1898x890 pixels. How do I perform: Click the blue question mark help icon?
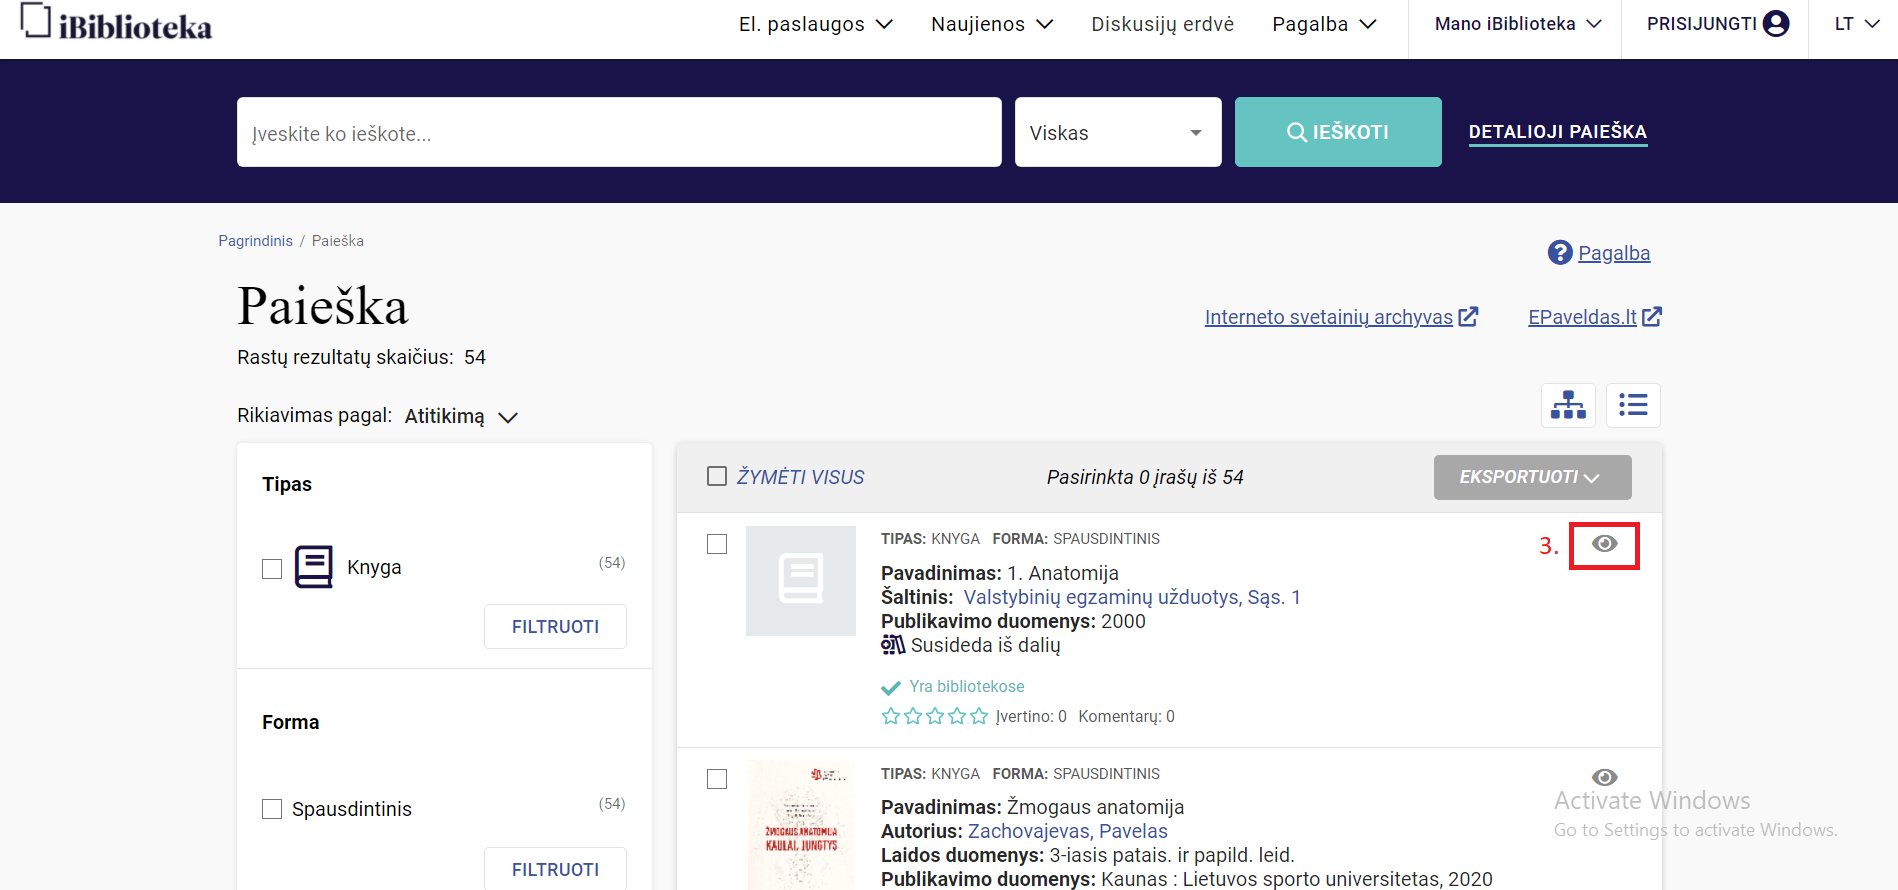click(x=1560, y=253)
